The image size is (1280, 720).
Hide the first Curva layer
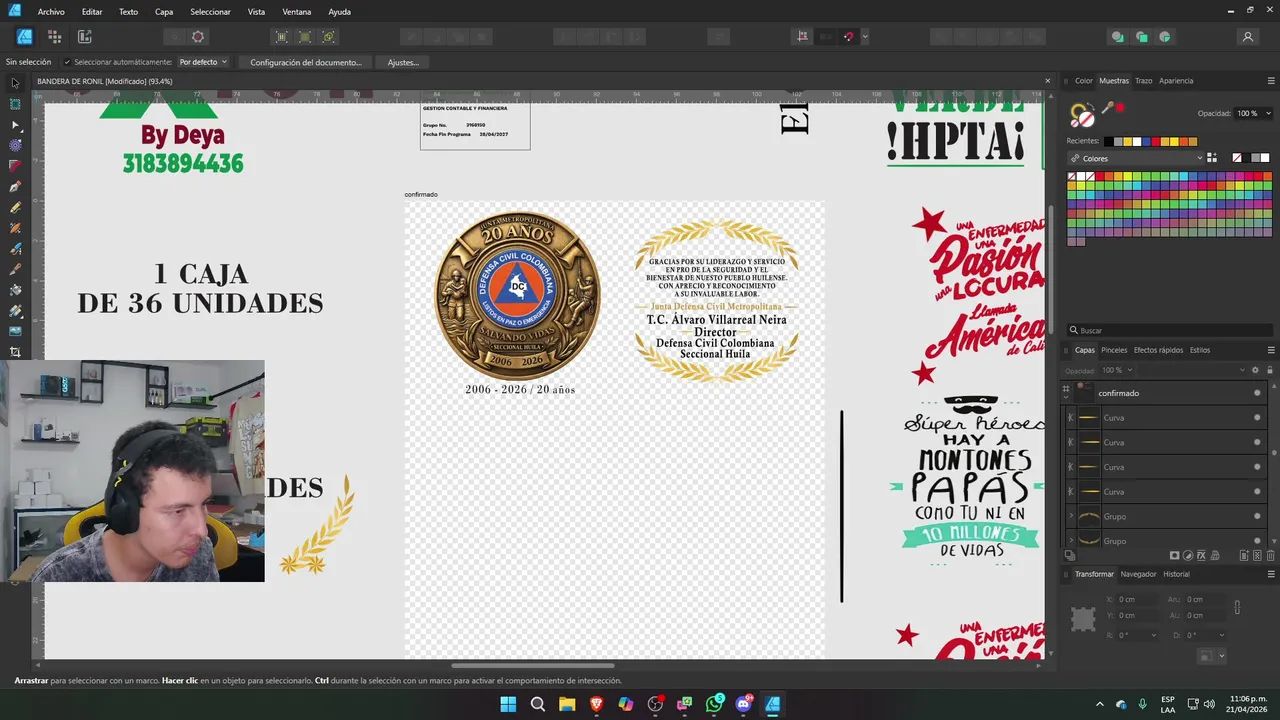[1257, 418]
